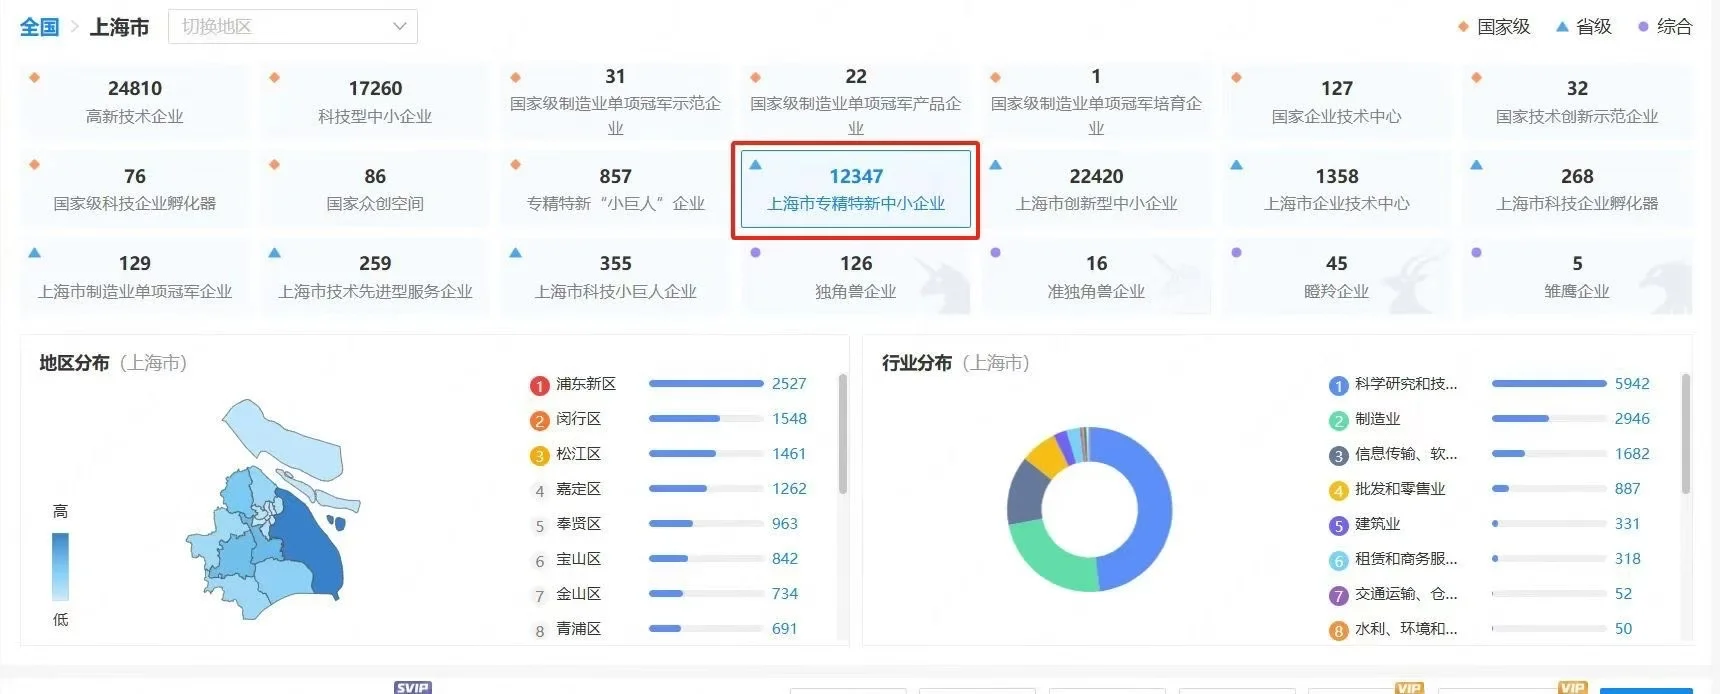Click 闵行区 count value 1548
The width and height of the screenshot is (1720, 694).
point(789,419)
